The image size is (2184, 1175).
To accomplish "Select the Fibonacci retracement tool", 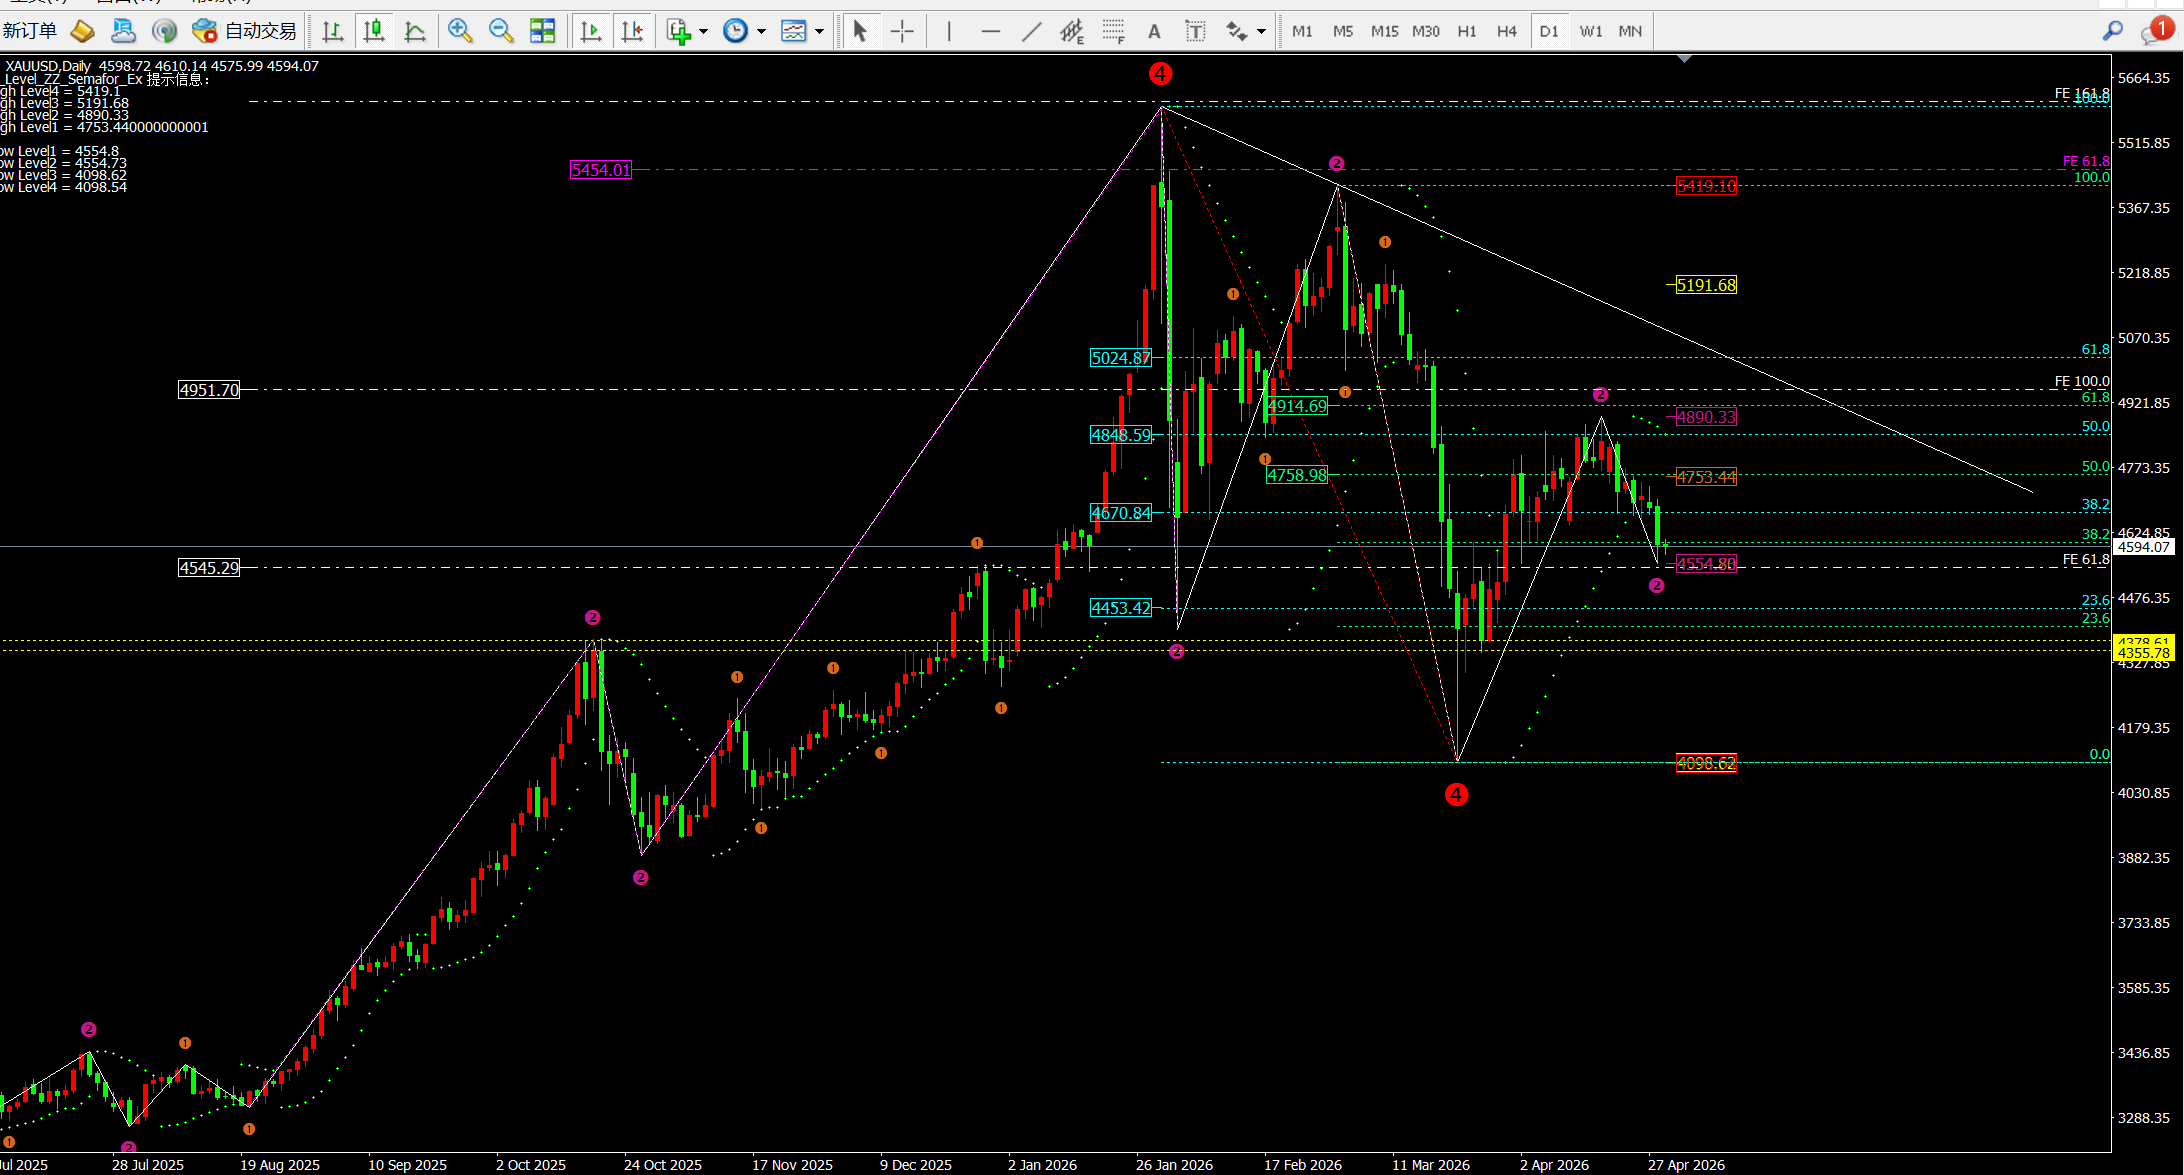I will pos(1113,31).
